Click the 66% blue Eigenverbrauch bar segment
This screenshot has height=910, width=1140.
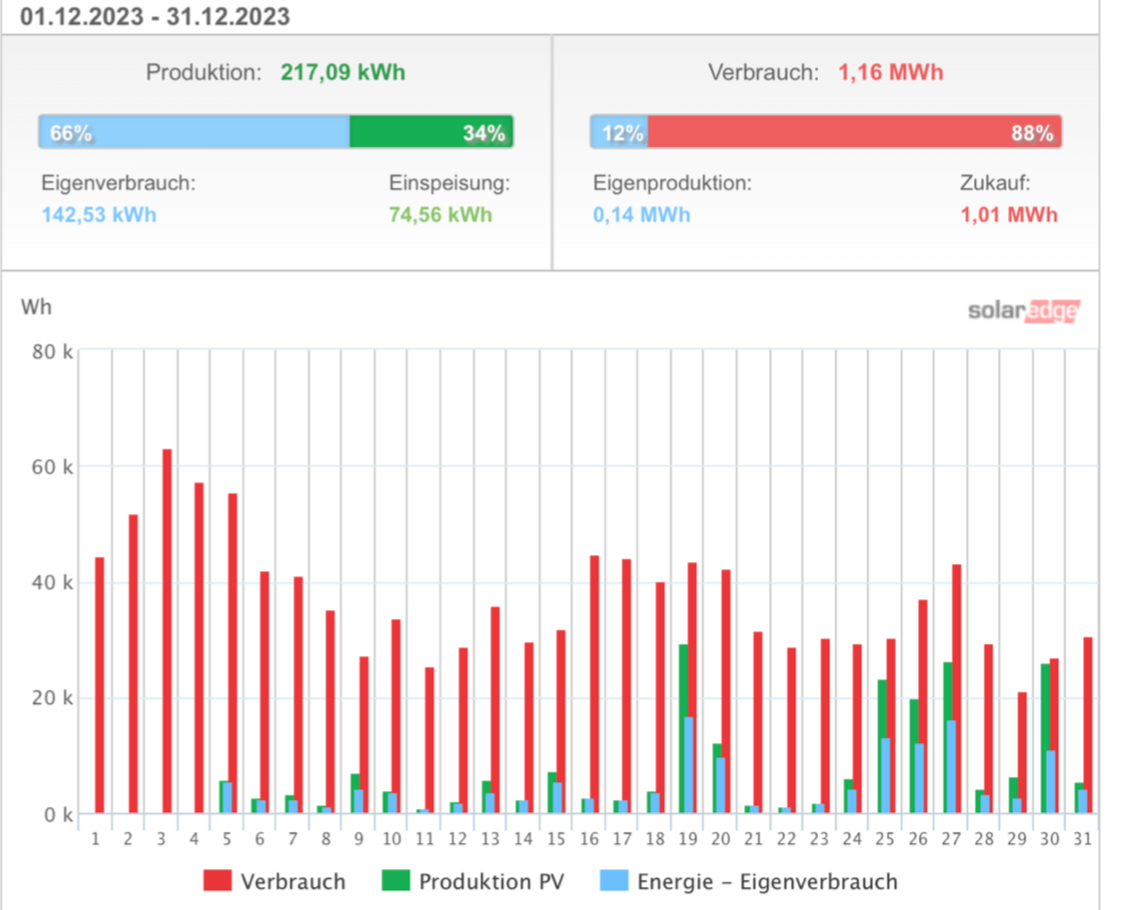coord(194,132)
